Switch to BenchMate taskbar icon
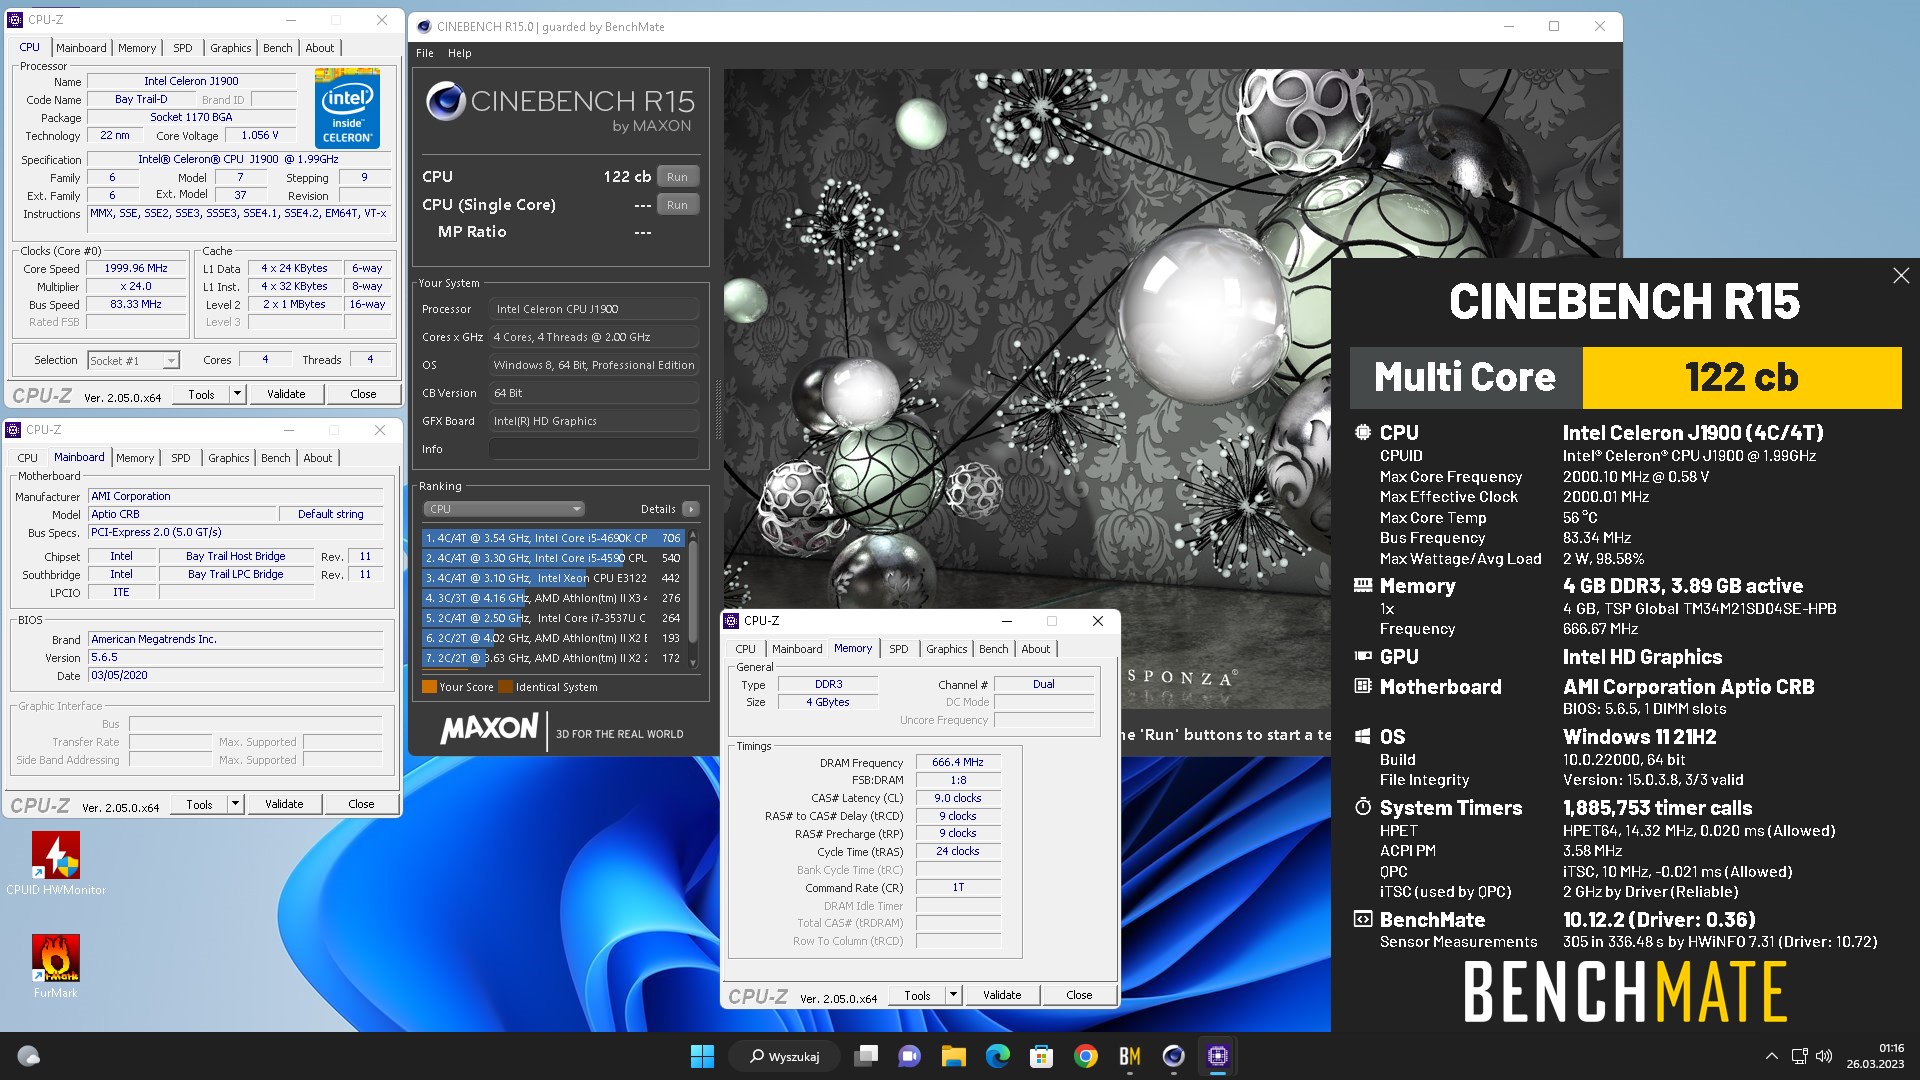Viewport: 1920px width, 1080px height. [x=1129, y=1056]
